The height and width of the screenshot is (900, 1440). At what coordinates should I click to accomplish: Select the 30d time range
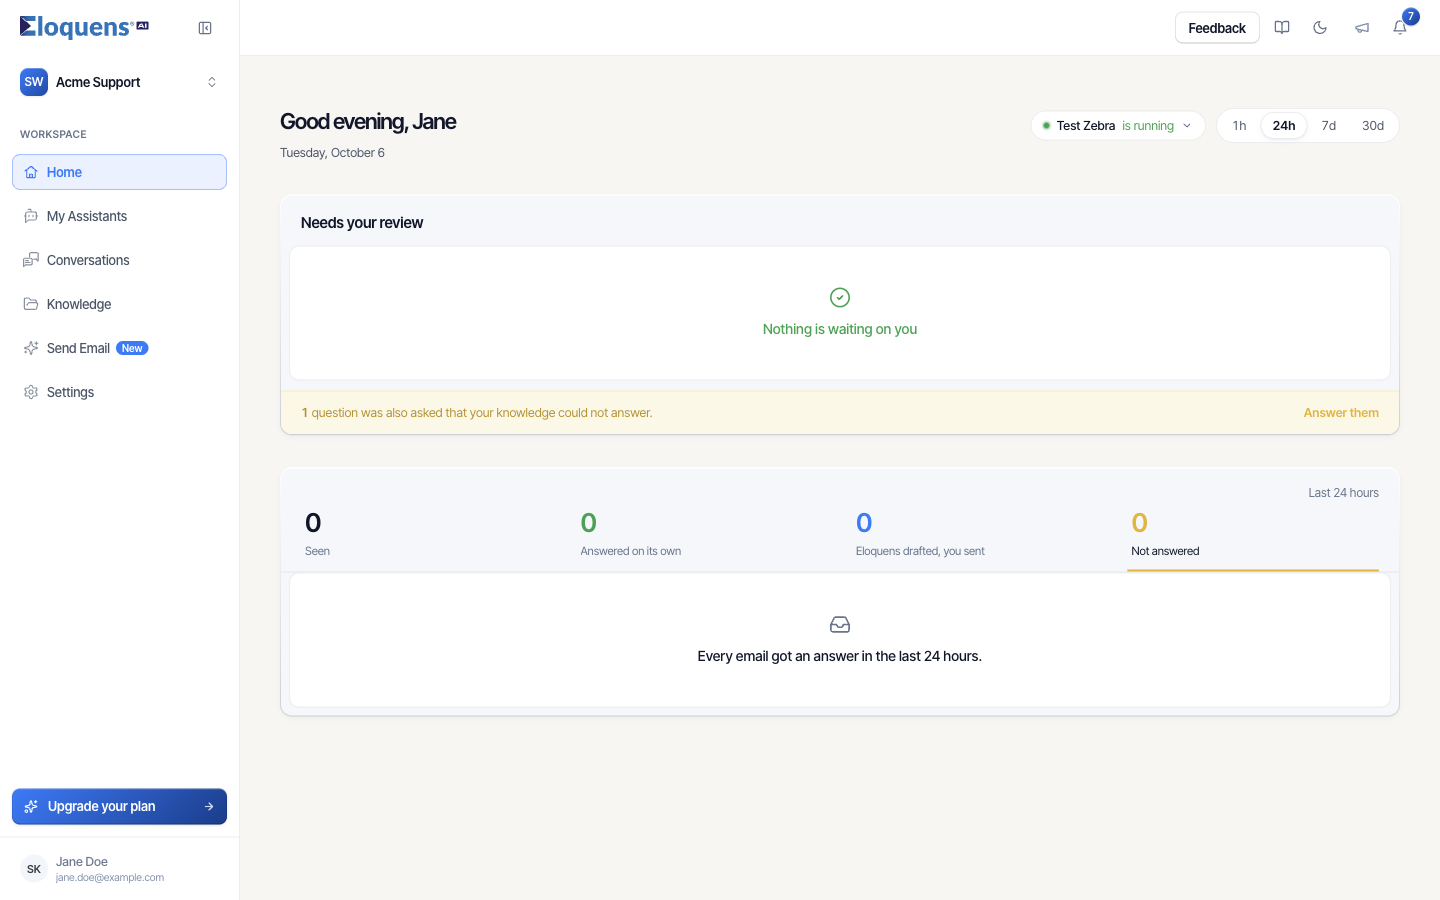[x=1373, y=126]
